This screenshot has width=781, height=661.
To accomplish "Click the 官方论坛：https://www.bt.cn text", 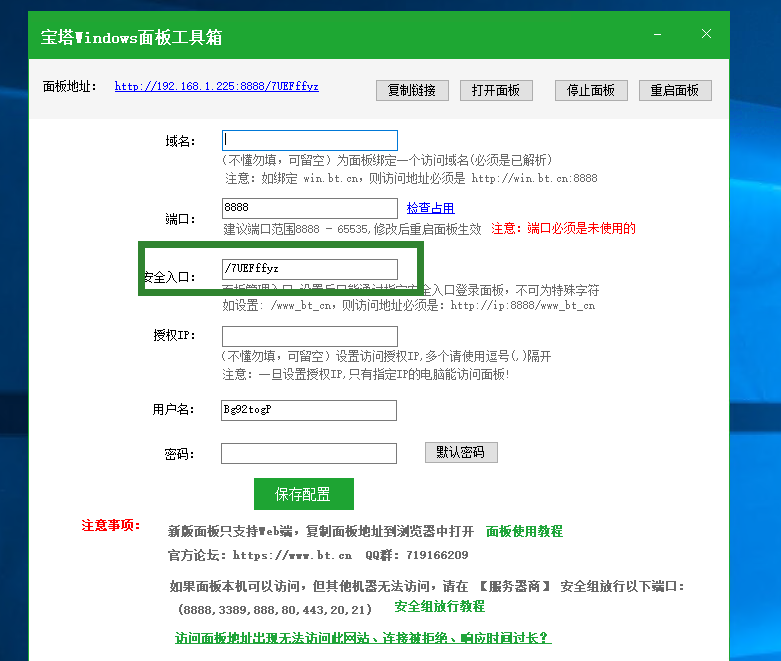I will point(260,555).
